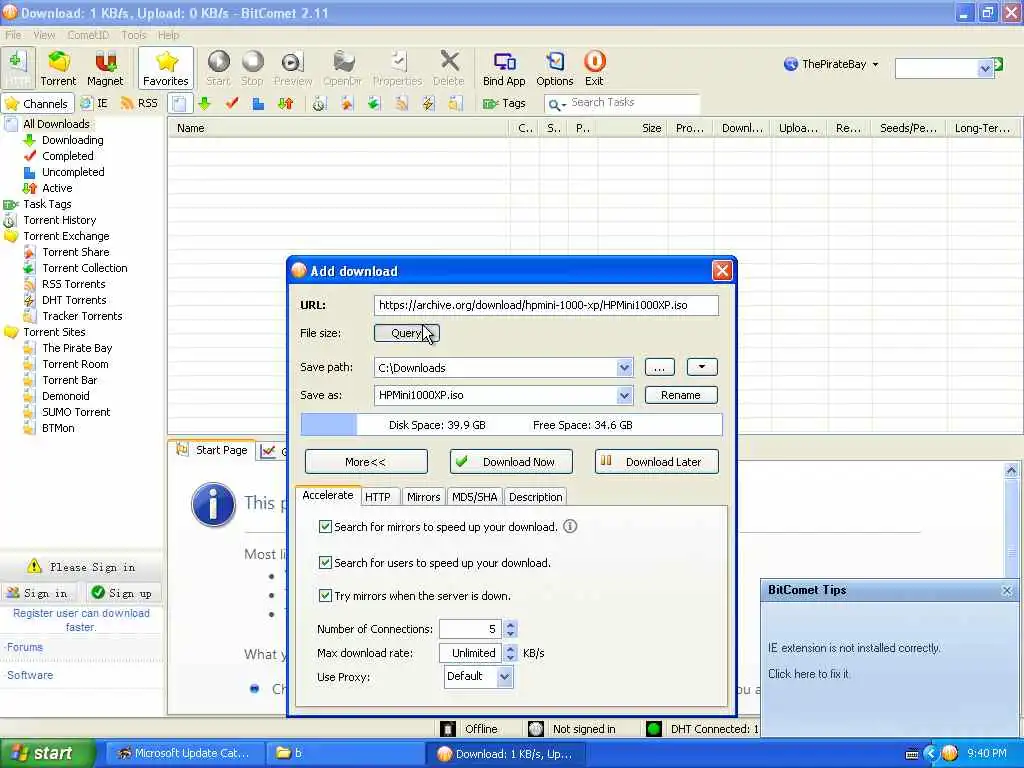Image resolution: width=1024 pixels, height=768 pixels.
Task: Click the Channels star button
Action: click(x=37, y=103)
